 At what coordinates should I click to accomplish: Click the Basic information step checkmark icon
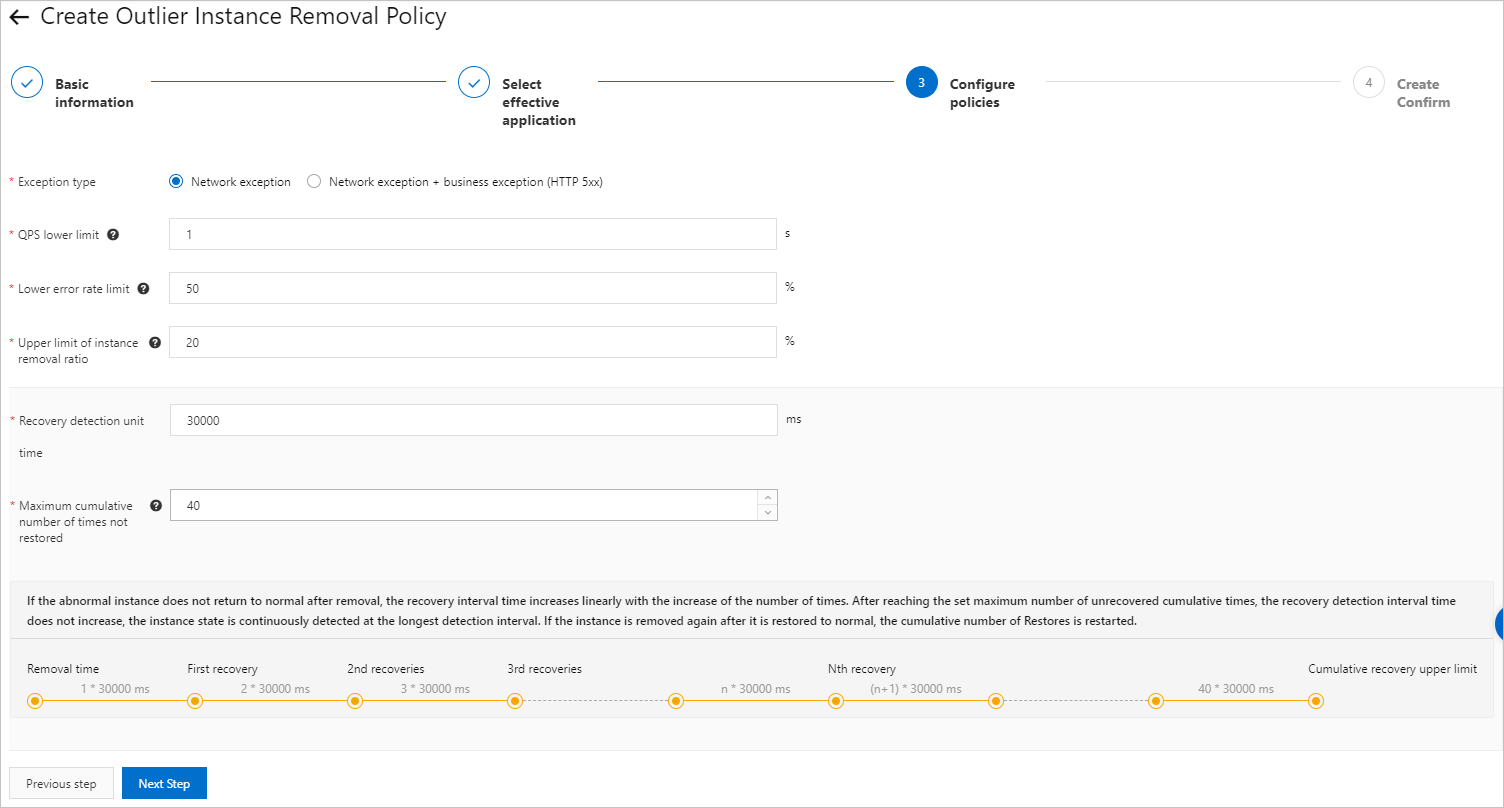[x=27, y=82]
